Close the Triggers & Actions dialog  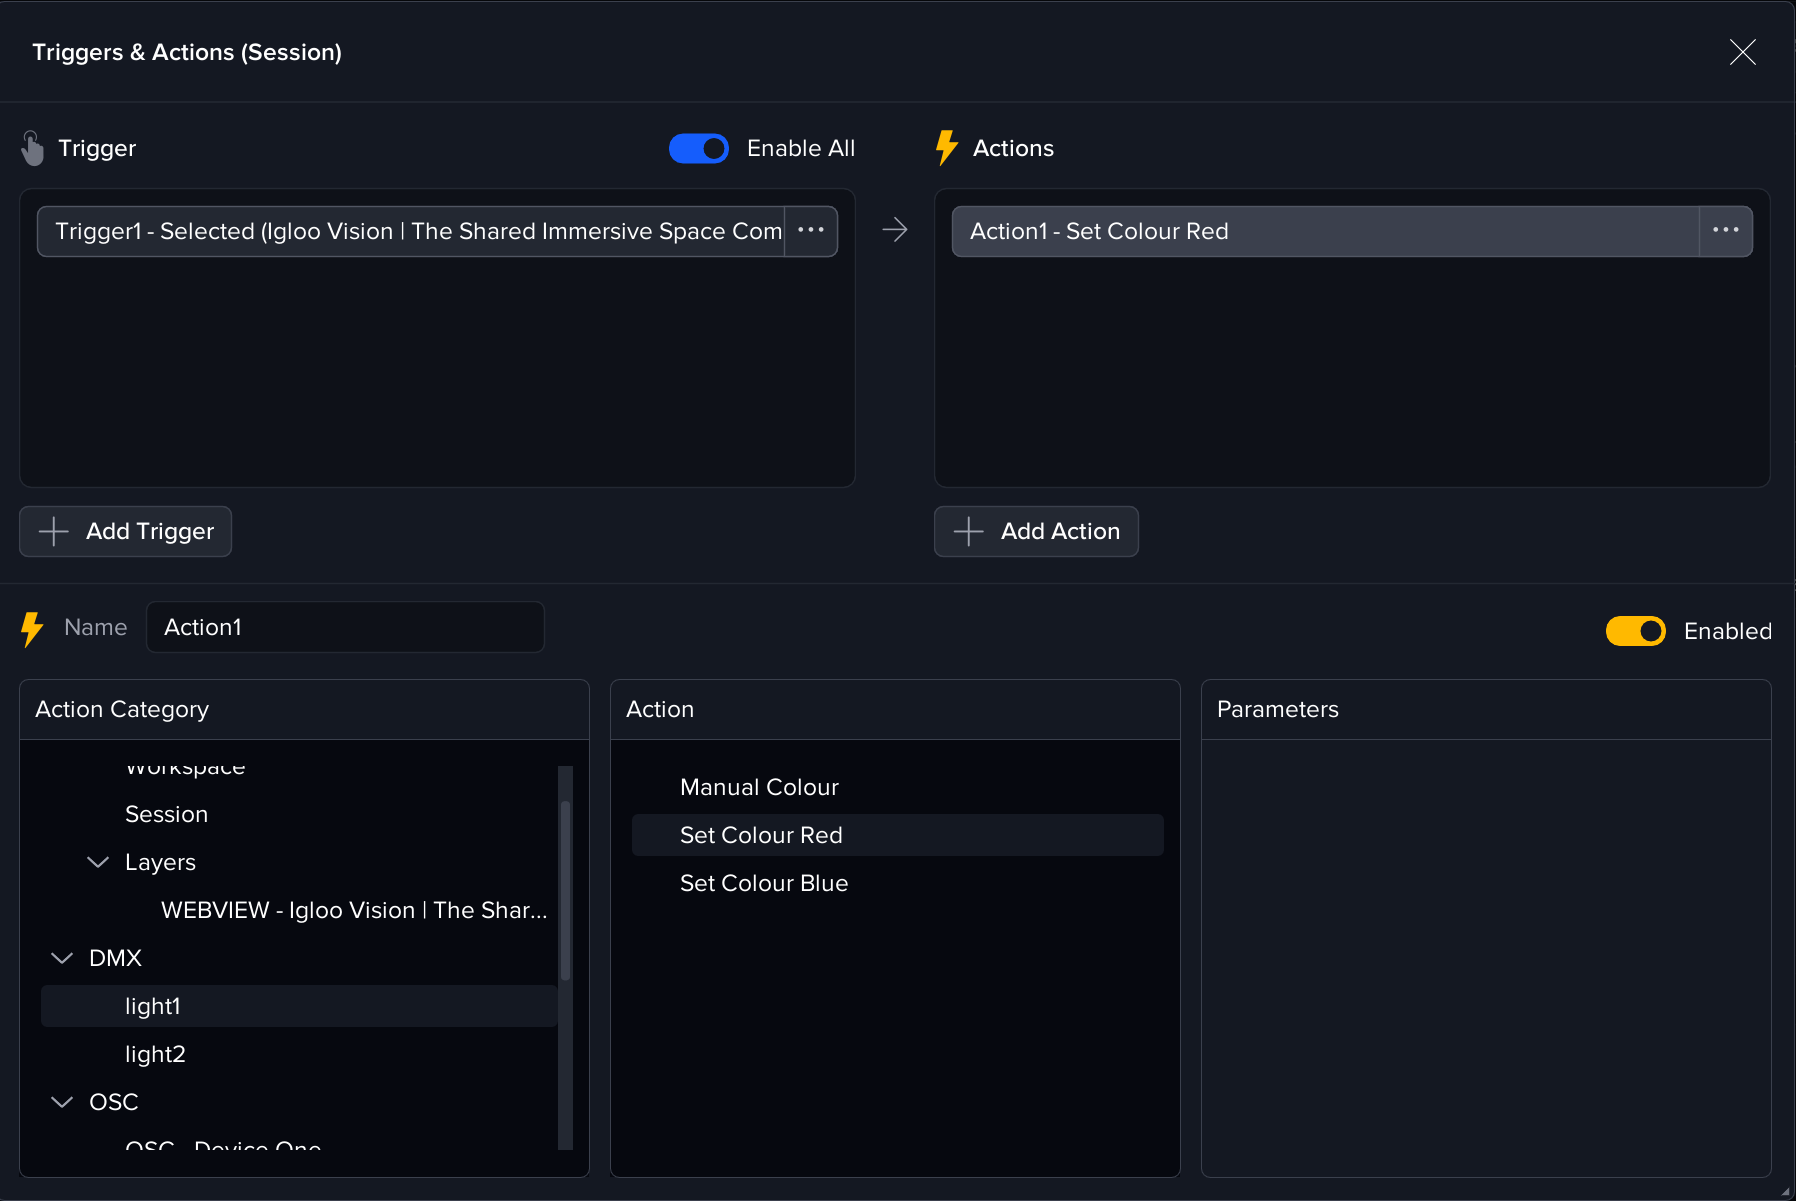point(1742,52)
